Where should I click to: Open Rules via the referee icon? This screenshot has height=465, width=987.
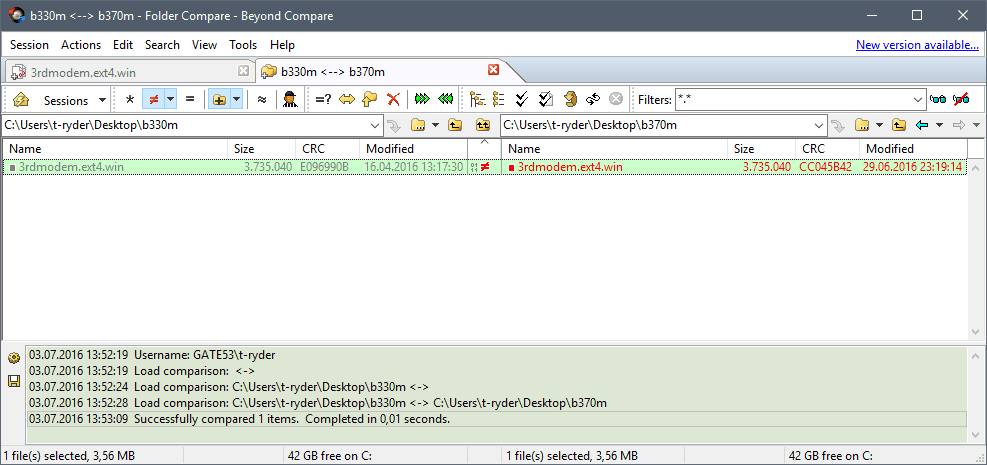[x=290, y=99]
